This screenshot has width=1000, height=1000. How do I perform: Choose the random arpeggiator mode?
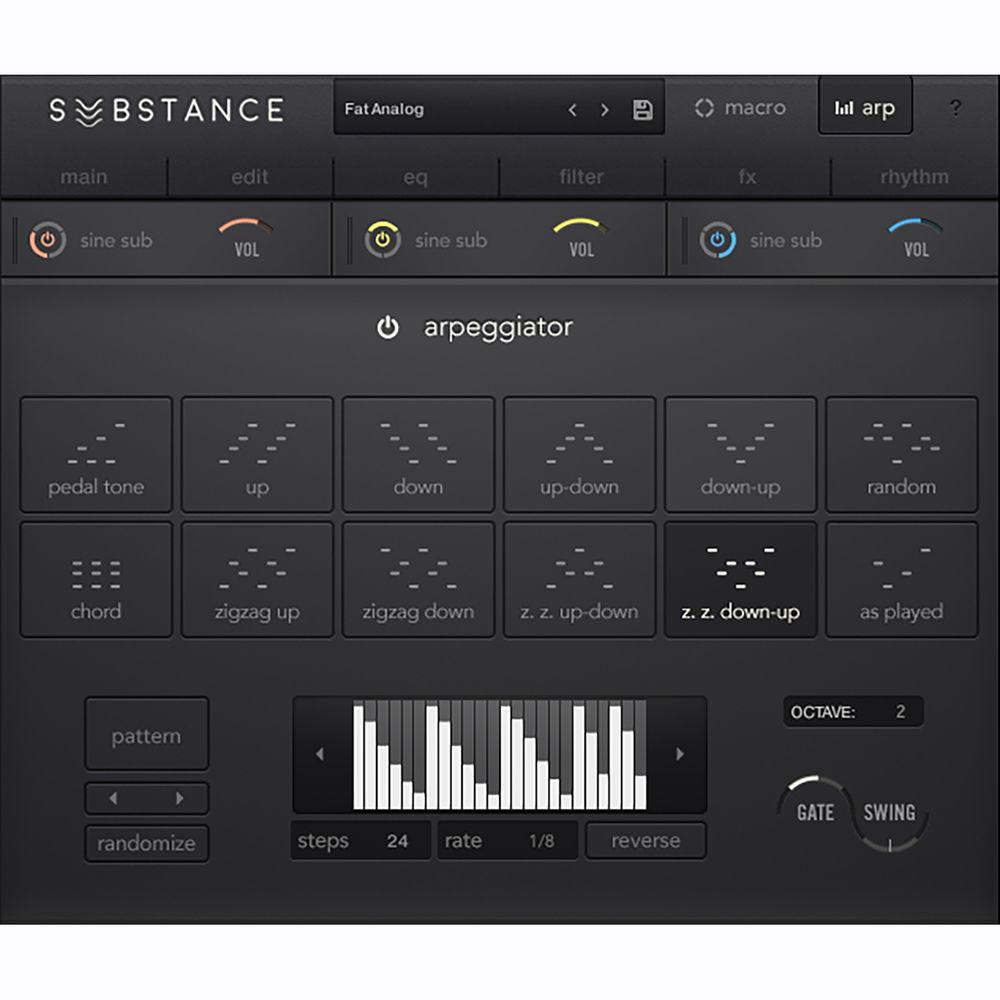point(901,454)
